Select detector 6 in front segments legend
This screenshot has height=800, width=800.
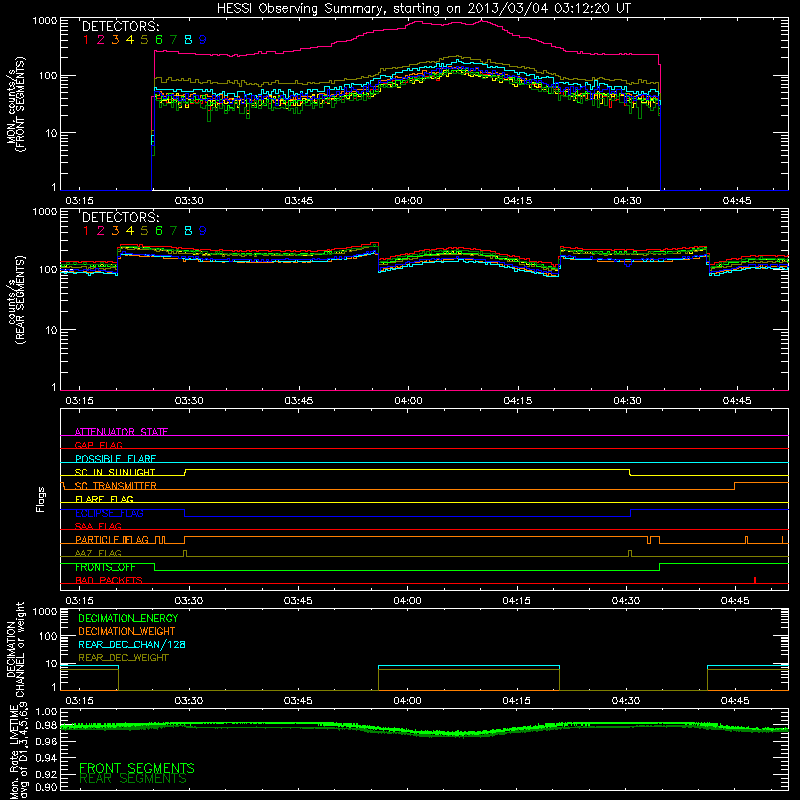click(x=159, y=40)
